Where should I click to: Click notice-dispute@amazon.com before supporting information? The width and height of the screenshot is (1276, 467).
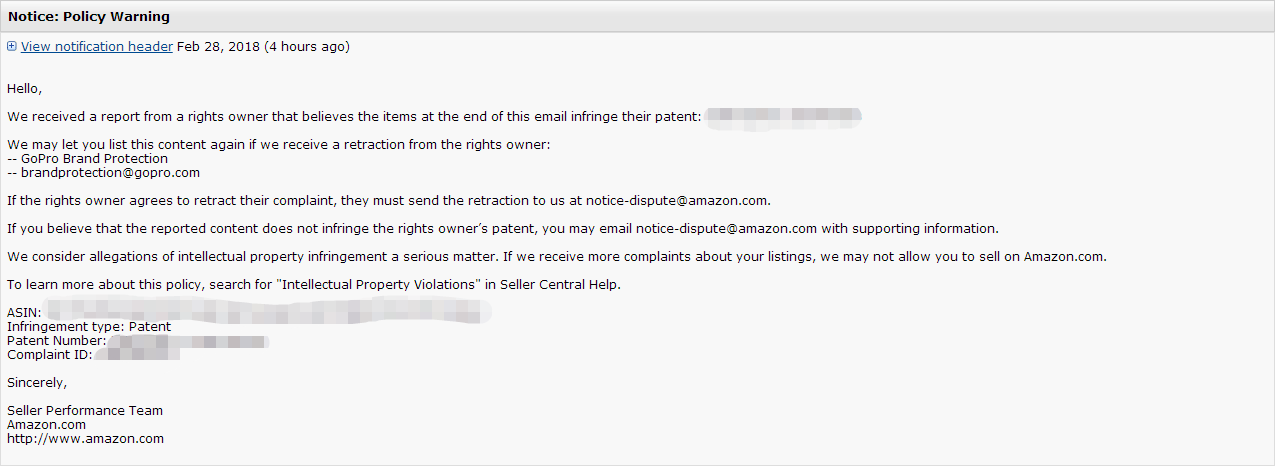[x=727, y=228]
